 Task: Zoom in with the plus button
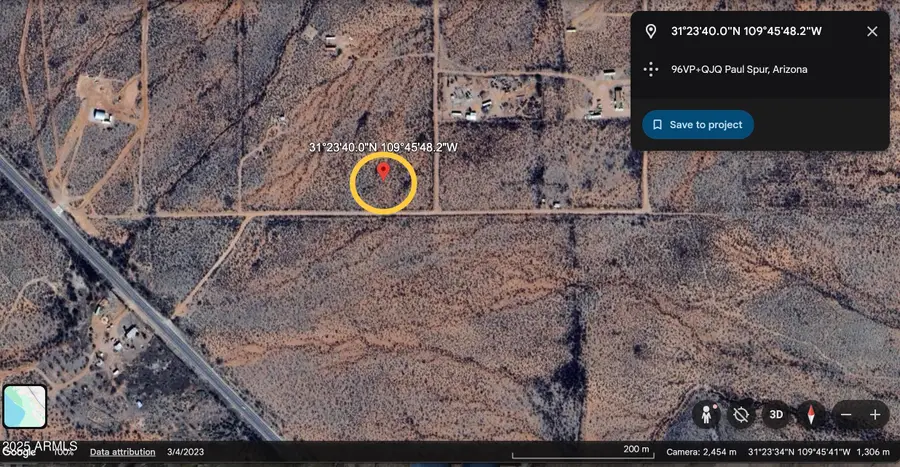click(875, 414)
